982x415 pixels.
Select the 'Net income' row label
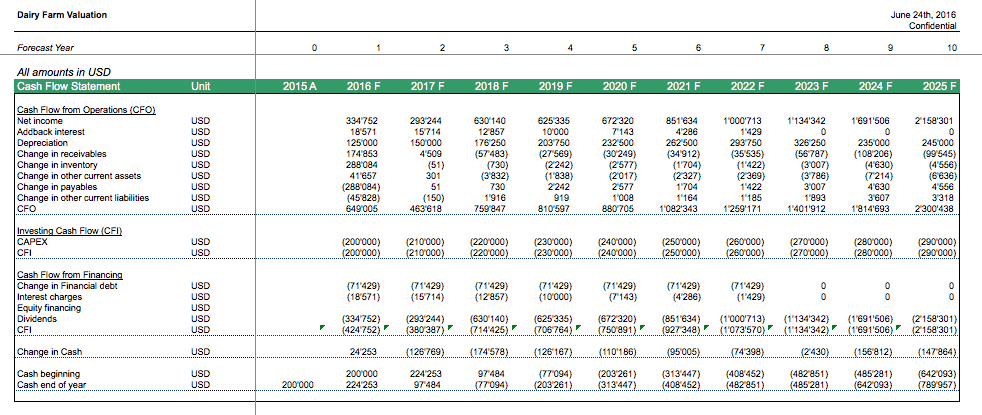40,121
